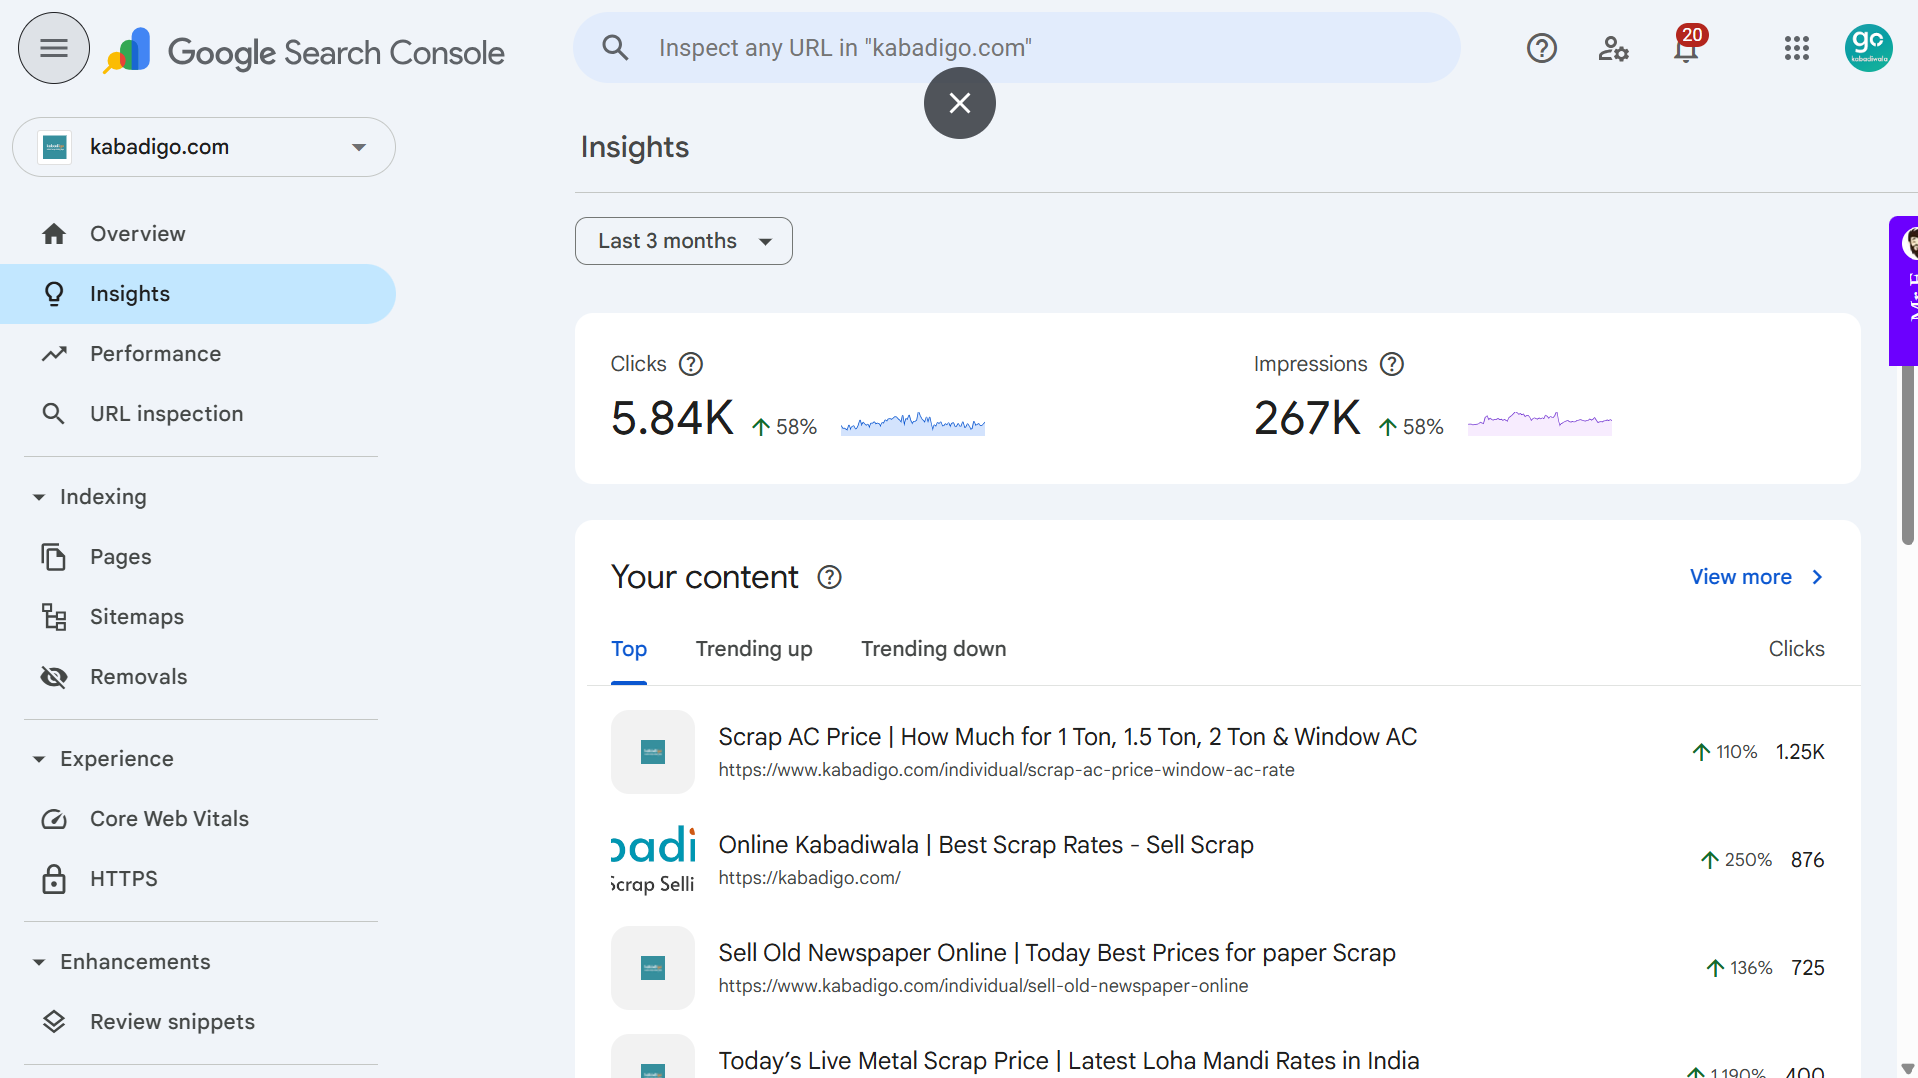The height and width of the screenshot is (1078, 1918).
Task: Select URL inspection in the sidebar
Action: coord(166,413)
